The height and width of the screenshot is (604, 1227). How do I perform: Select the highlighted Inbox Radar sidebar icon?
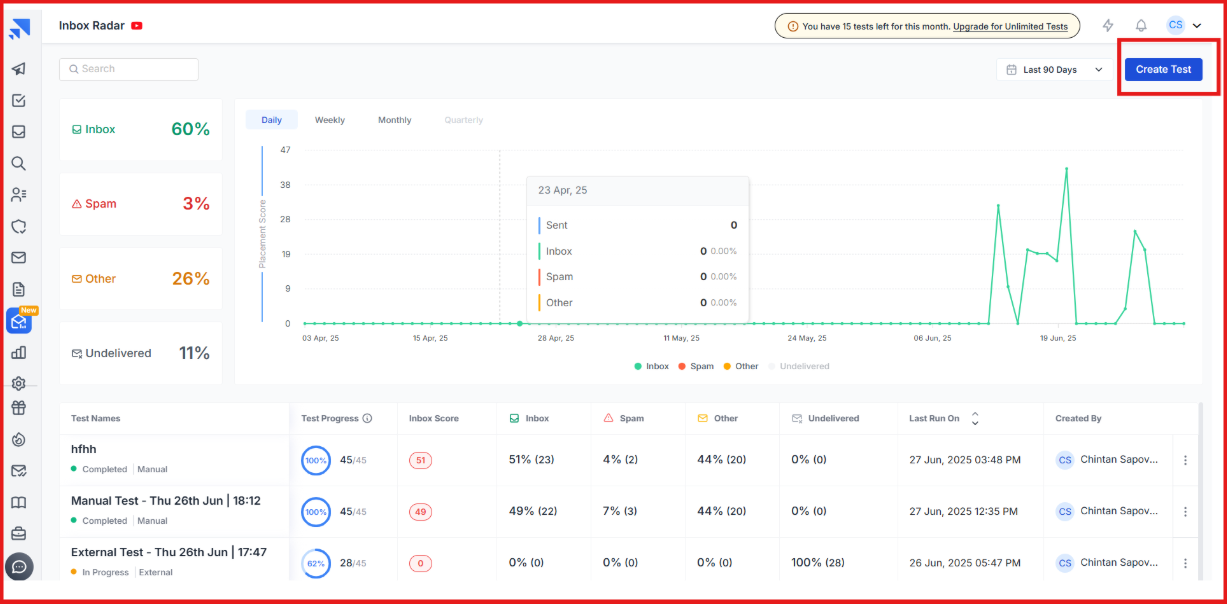20,320
